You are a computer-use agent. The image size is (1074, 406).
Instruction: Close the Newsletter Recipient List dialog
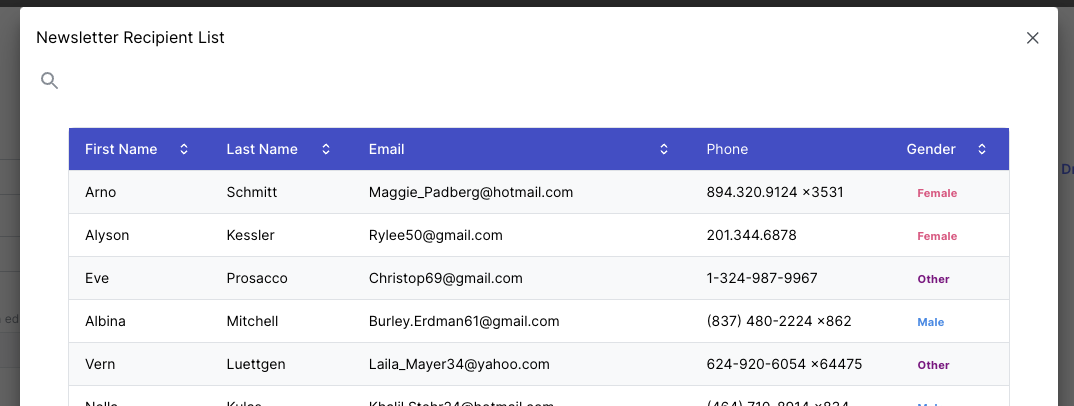click(x=1033, y=38)
